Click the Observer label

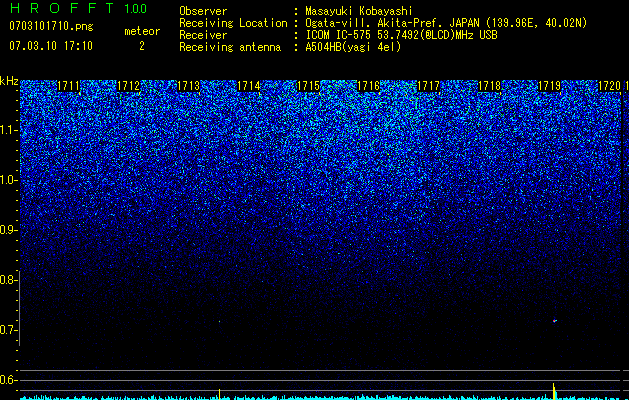pyautogui.click(x=203, y=11)
